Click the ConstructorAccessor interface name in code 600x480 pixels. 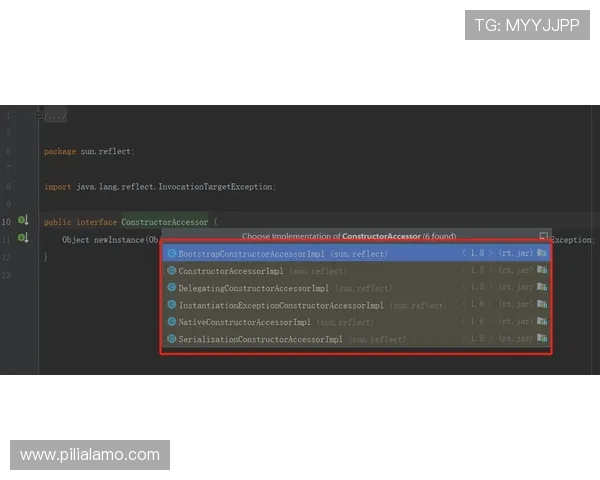165,222
